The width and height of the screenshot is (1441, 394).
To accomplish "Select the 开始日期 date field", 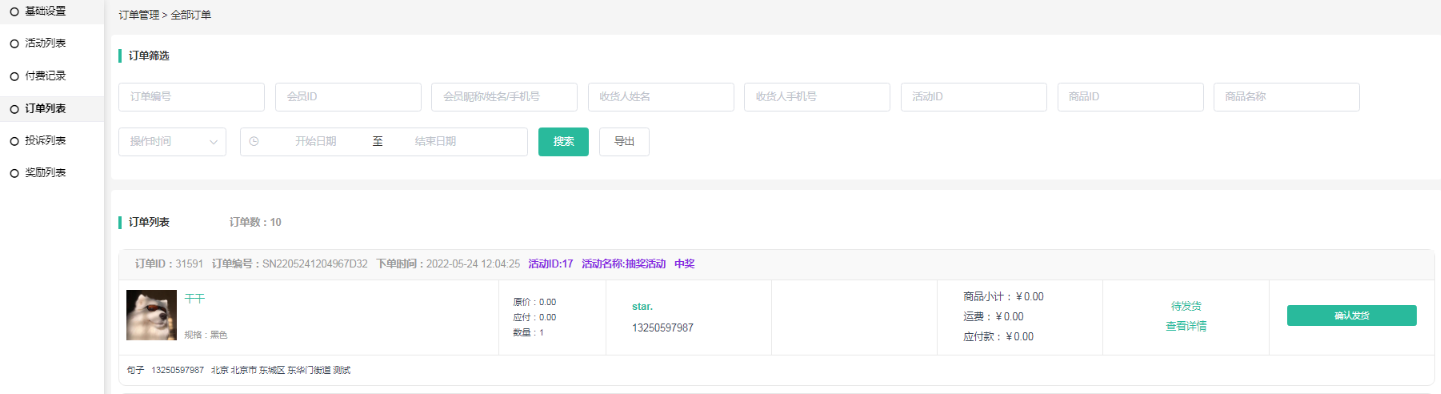I will tap(316, 142).
